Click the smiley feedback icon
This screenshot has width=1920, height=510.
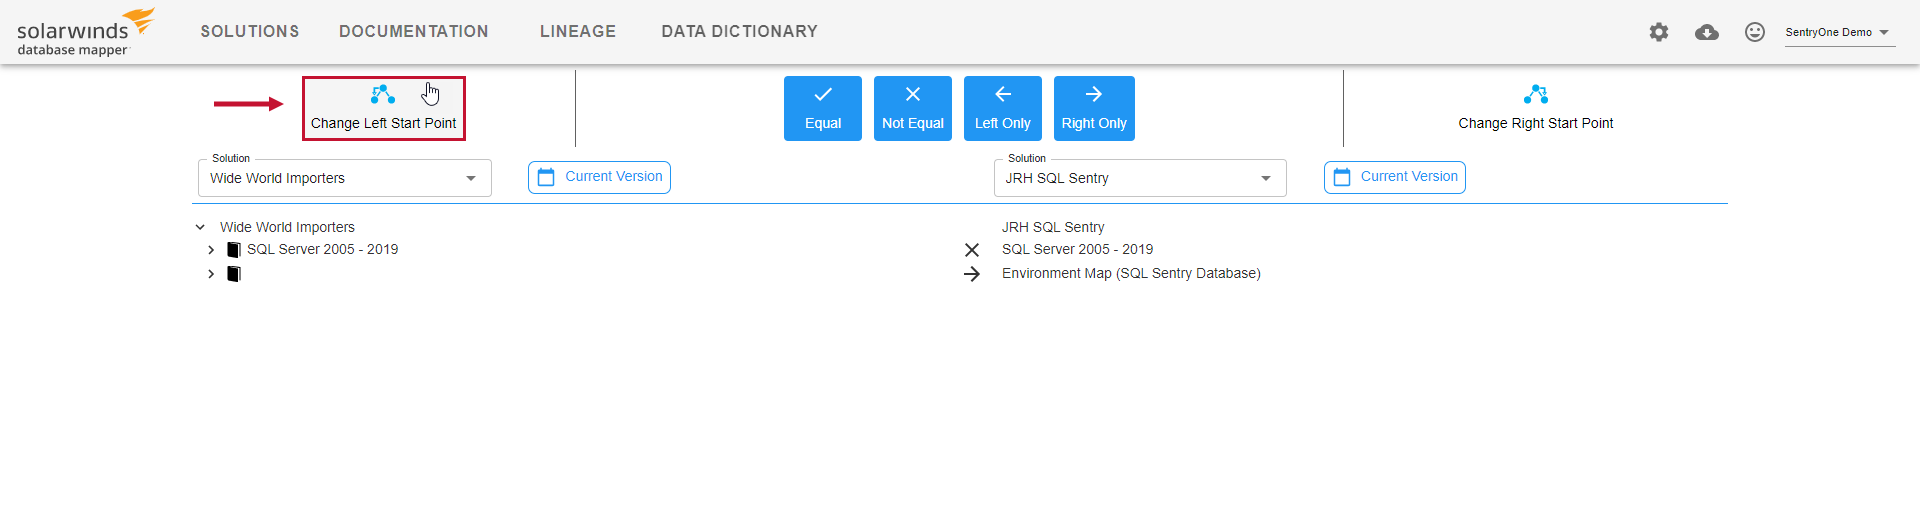(1755, 32)
